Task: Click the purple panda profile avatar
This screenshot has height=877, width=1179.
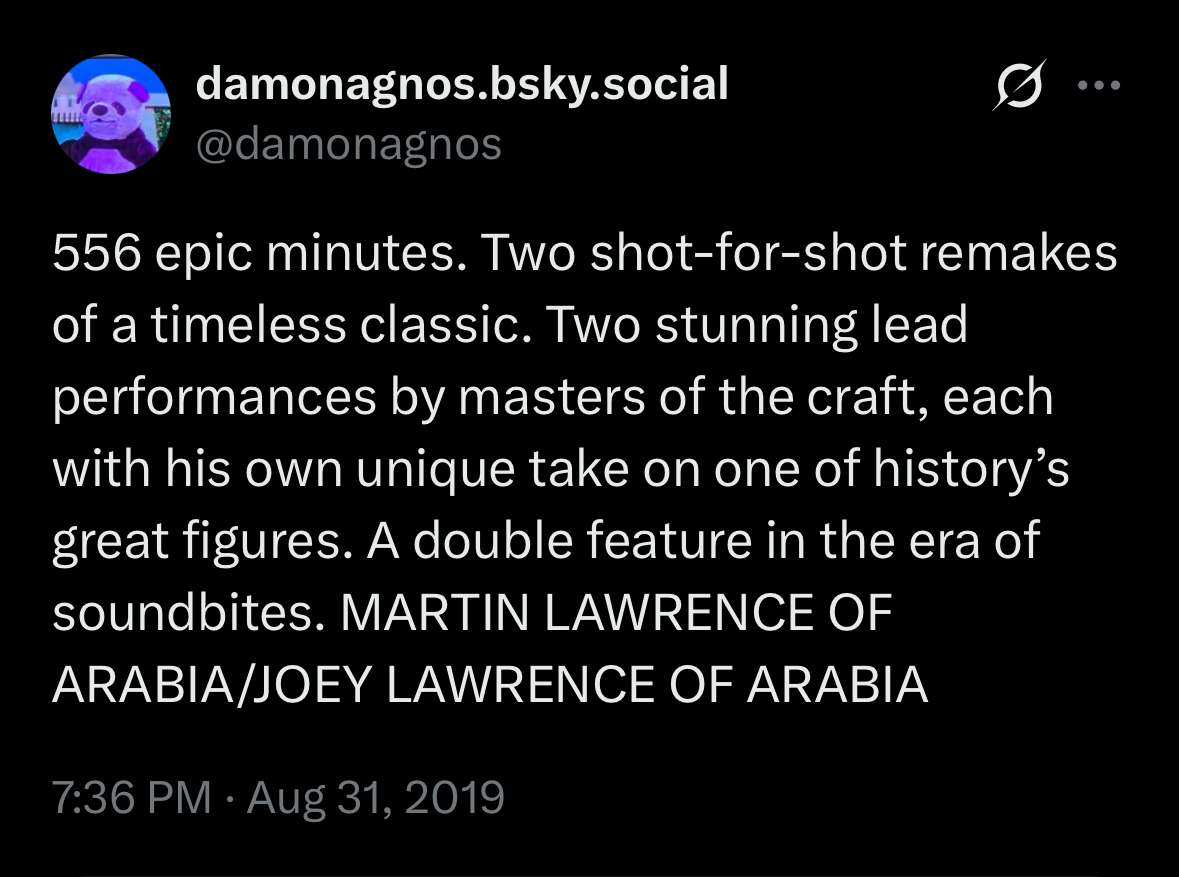Action: [x=110, y=114]
